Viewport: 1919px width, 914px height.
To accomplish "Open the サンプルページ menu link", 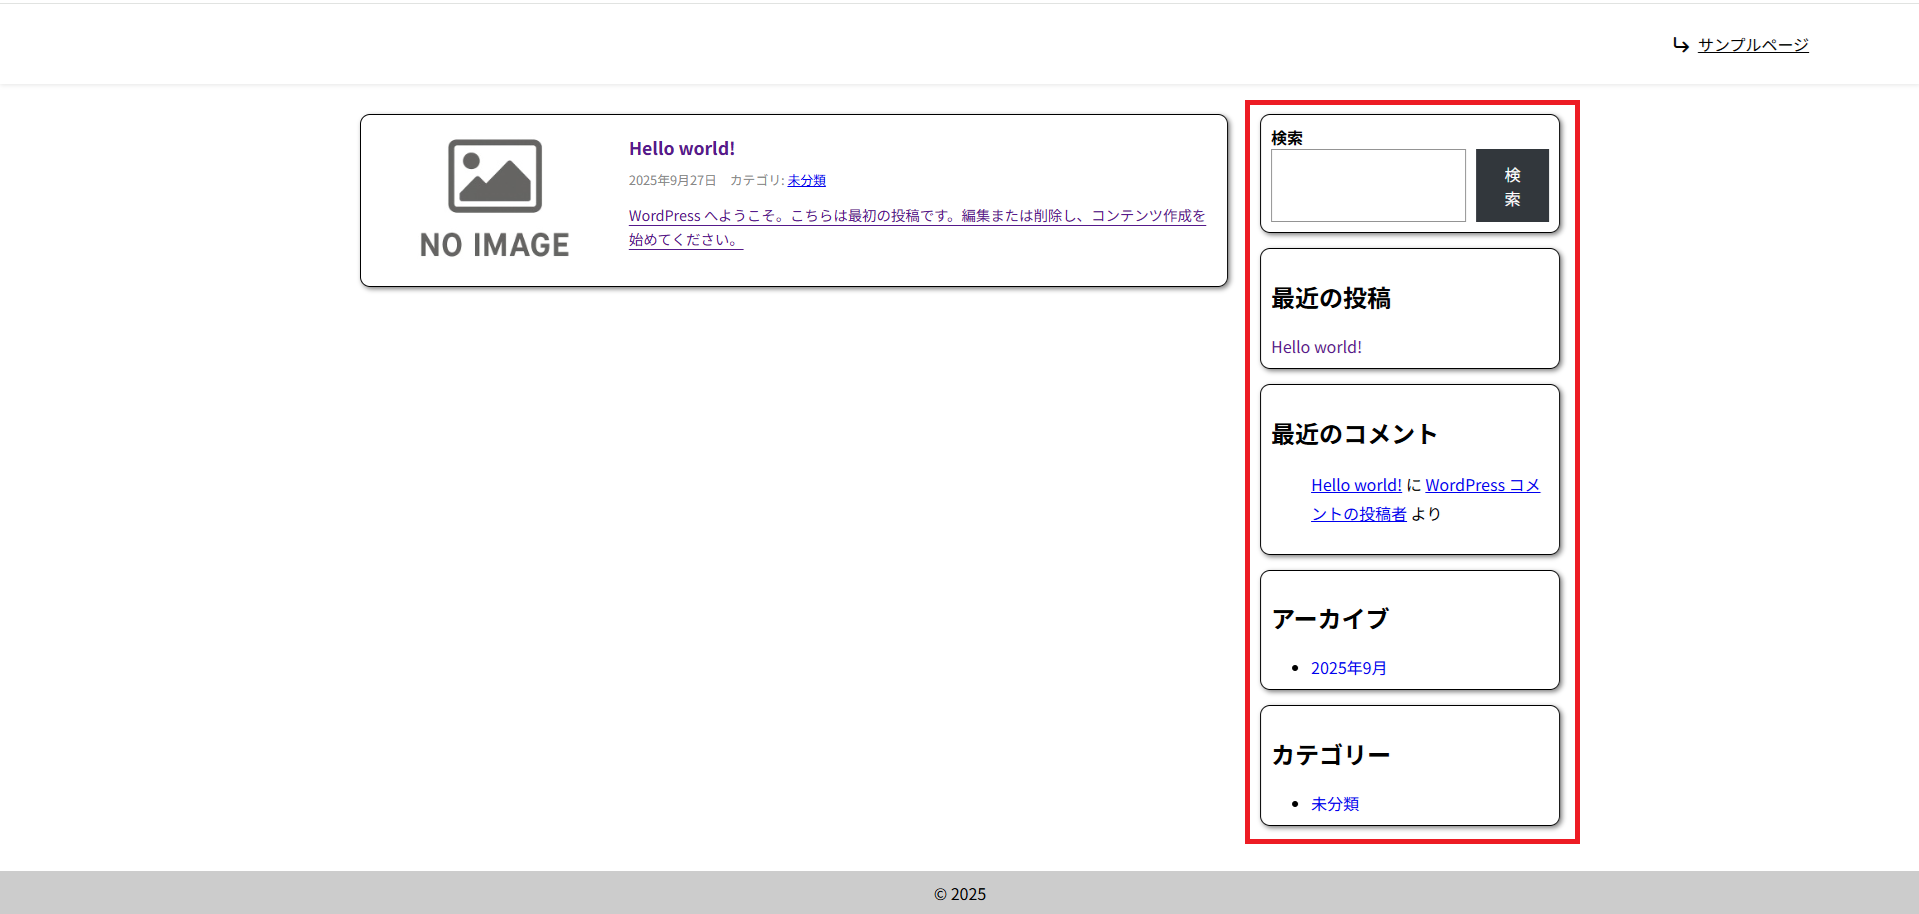I will 1752,45.
